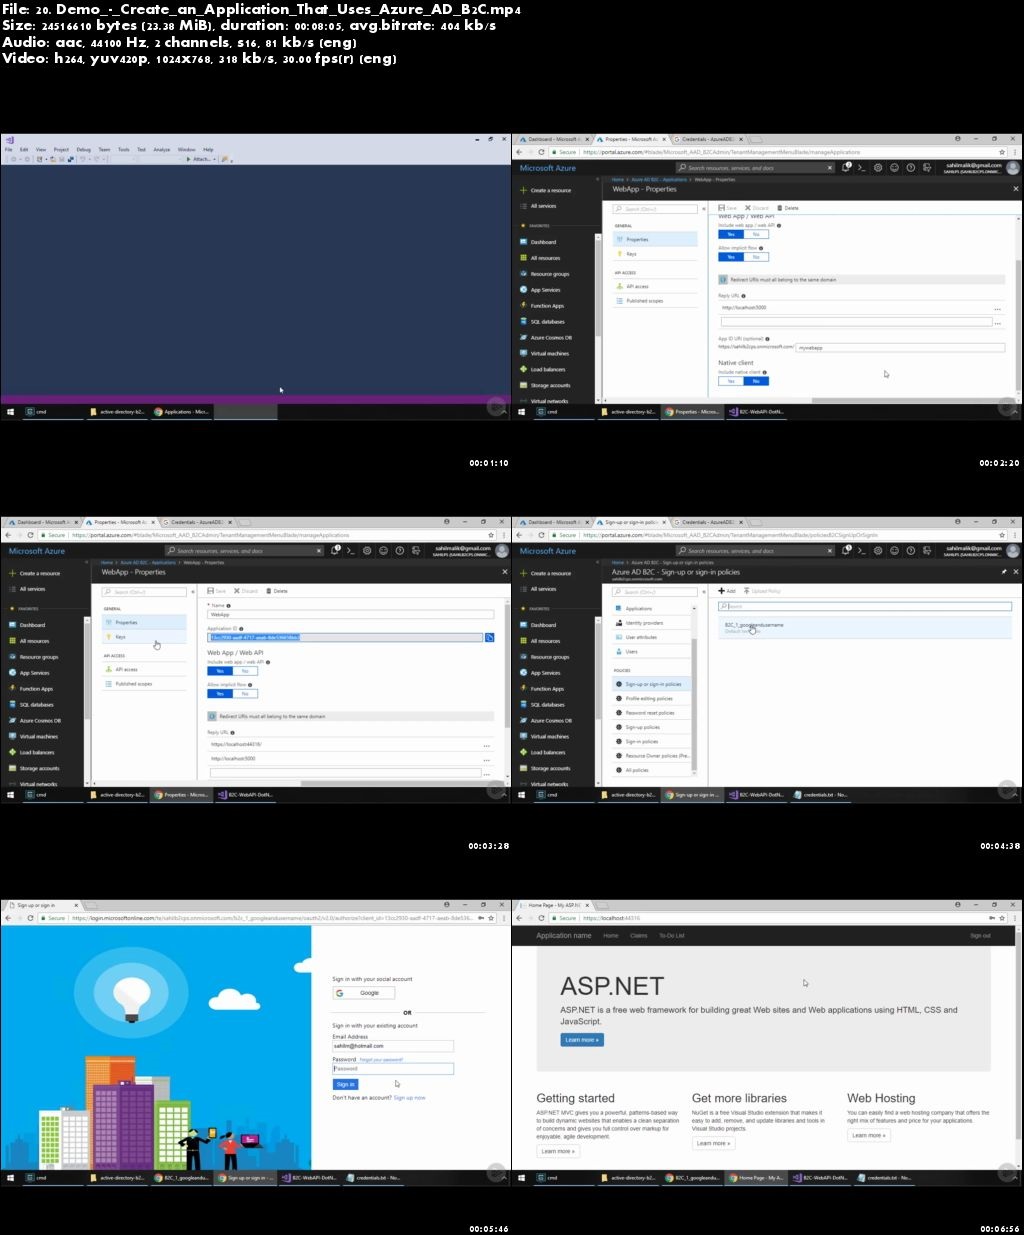Click Sign up now link in 00:05:46 frame
The width and height of the screenshot is (1024, 1235).
point(409,1097)
